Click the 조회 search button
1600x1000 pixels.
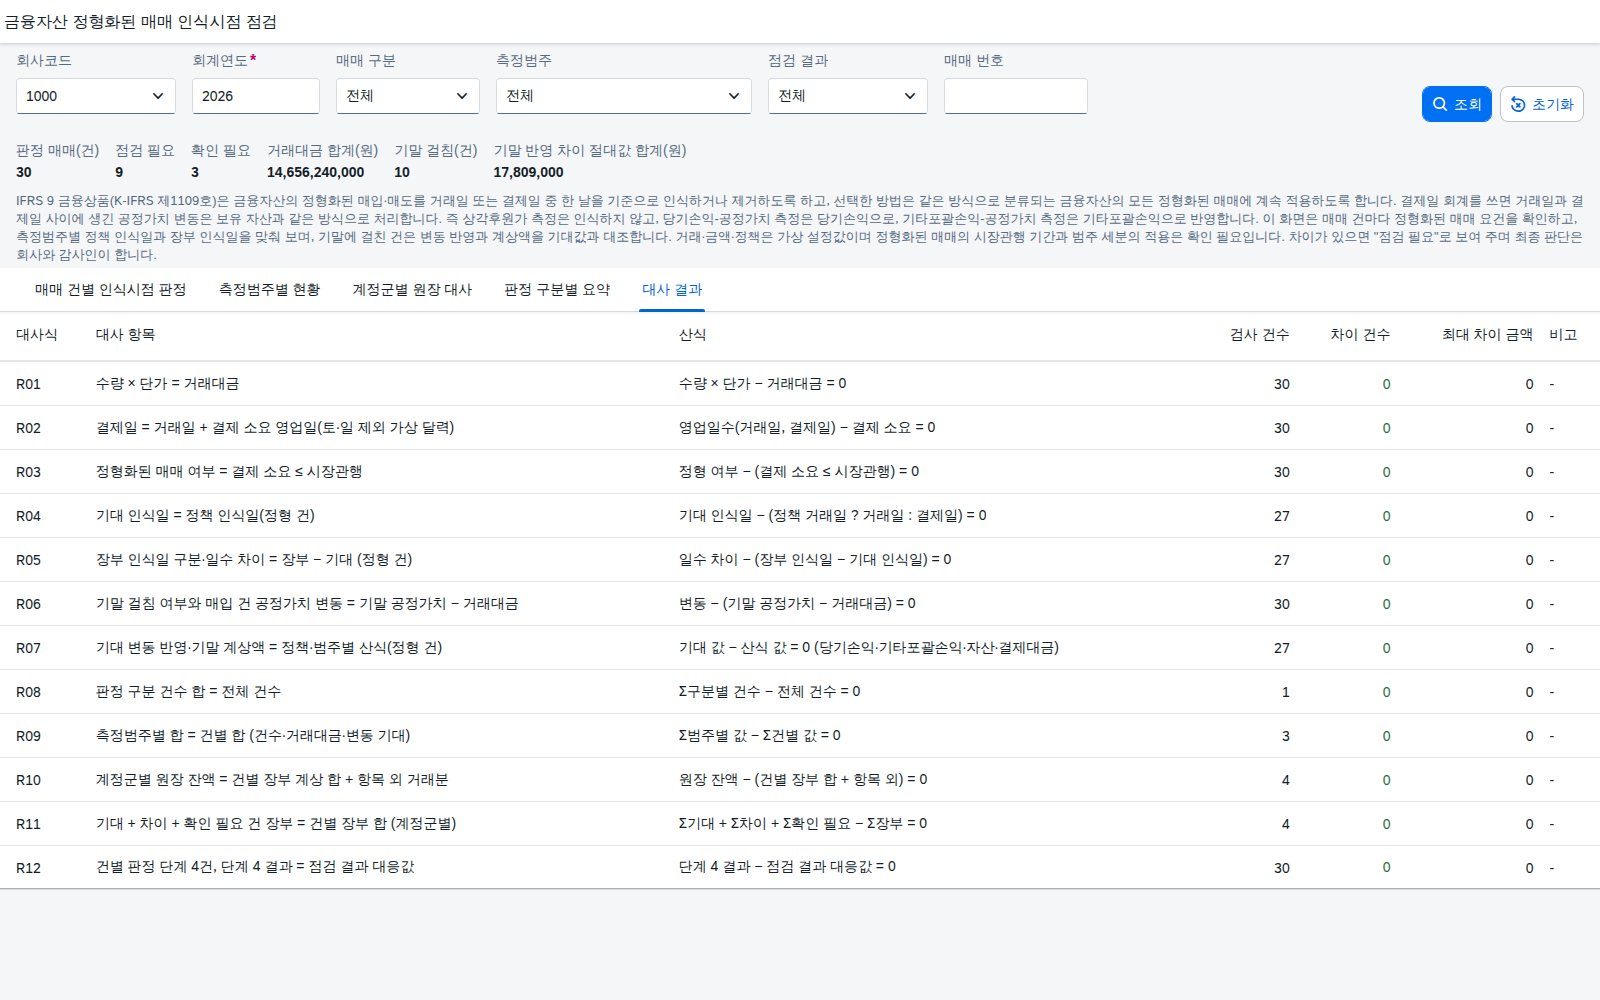1456,104
